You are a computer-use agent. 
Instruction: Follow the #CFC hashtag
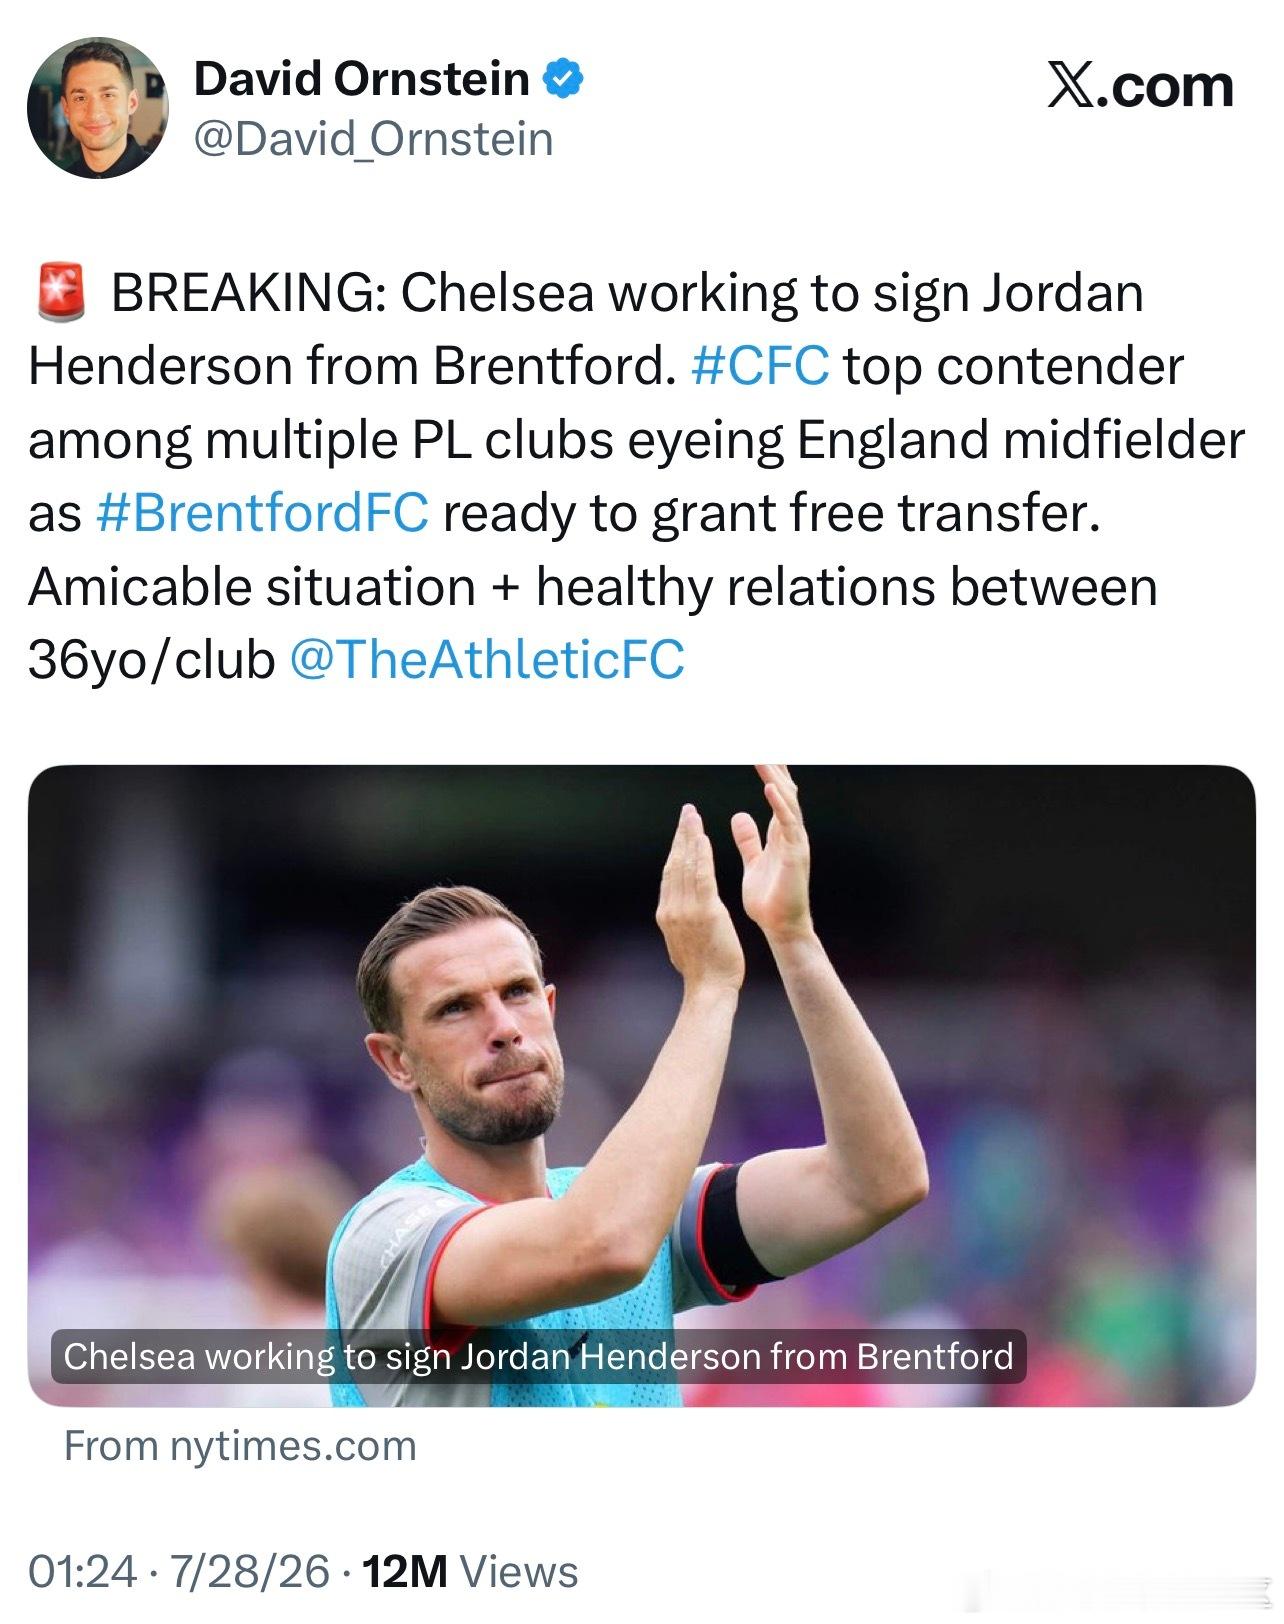760,366
